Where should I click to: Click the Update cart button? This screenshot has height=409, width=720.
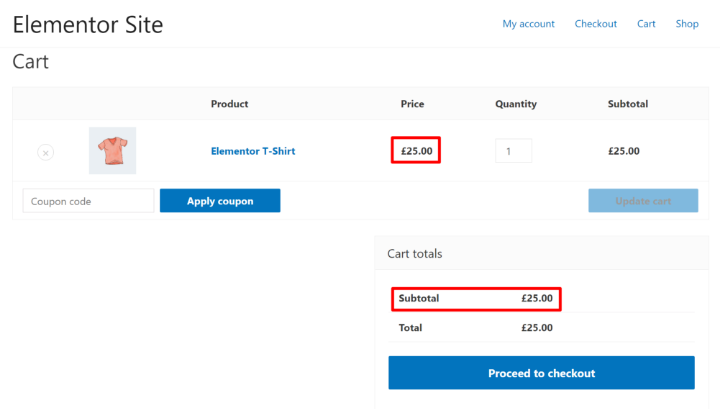click(642, 201)
